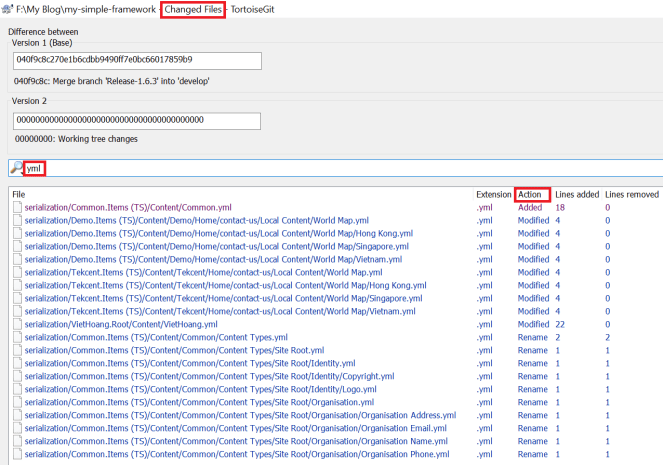Click the Version 1 (Base) commit hash field
This screenshot has height=465, width=663.
137,61
